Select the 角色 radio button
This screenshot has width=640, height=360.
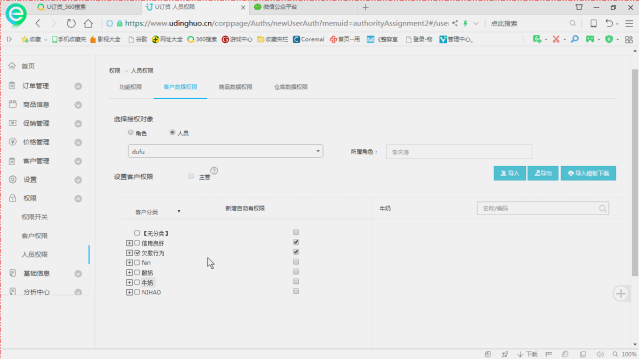click(131, 132)
